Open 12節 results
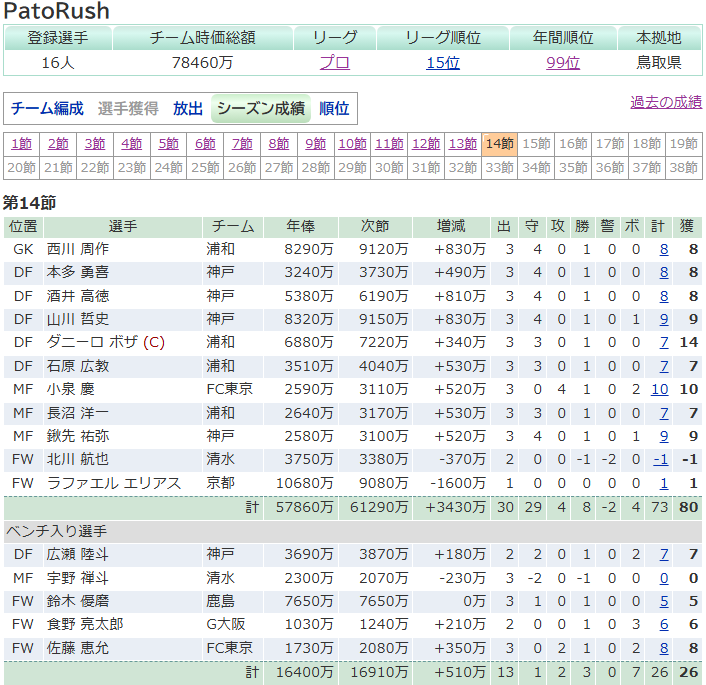 click(426, 144)
